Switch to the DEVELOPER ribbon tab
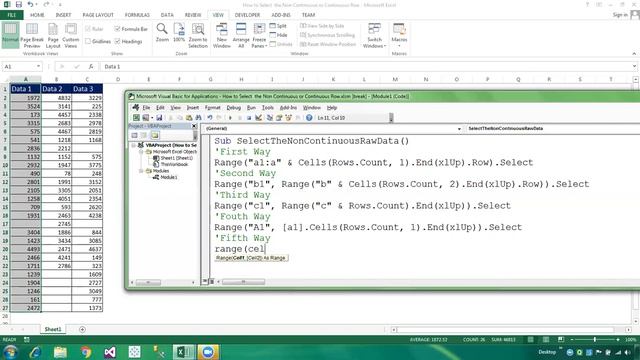Screen dimensions: 640x360 (x=247, y=15)
